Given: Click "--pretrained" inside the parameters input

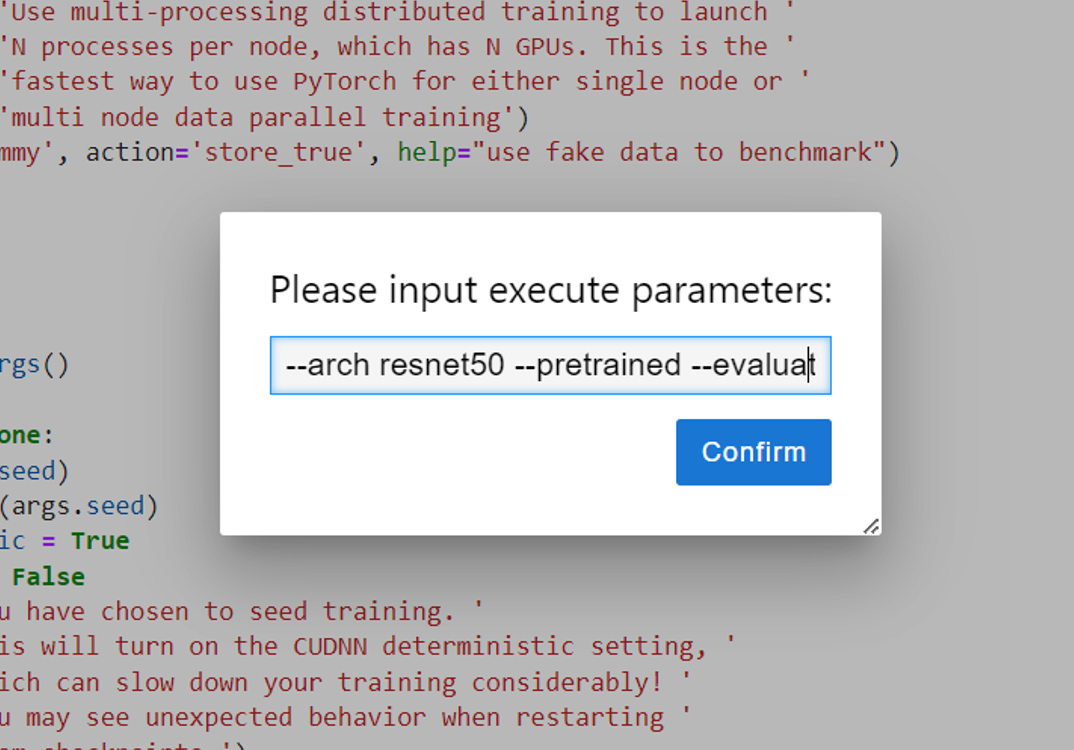Looking at the screenshot, I should click(x=598, y=365).
